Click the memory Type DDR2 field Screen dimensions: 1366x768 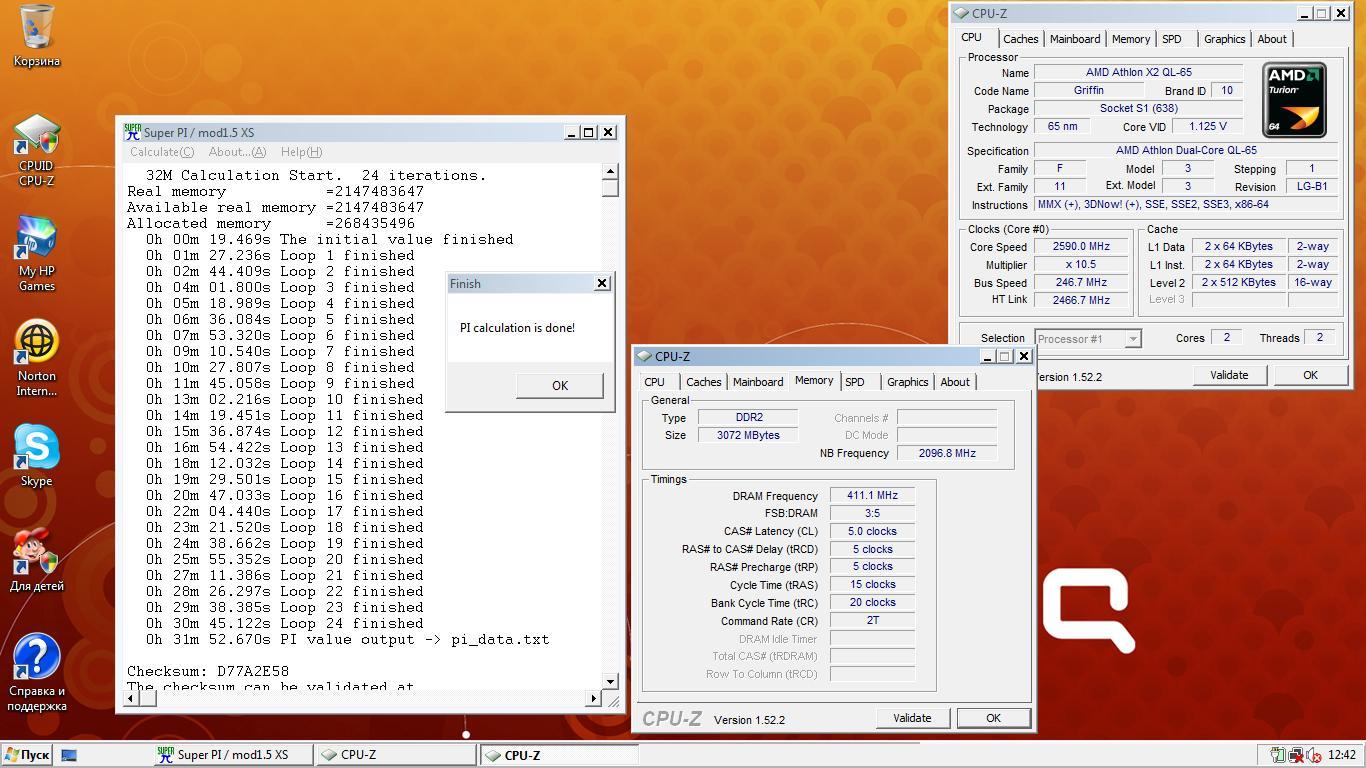748,417
